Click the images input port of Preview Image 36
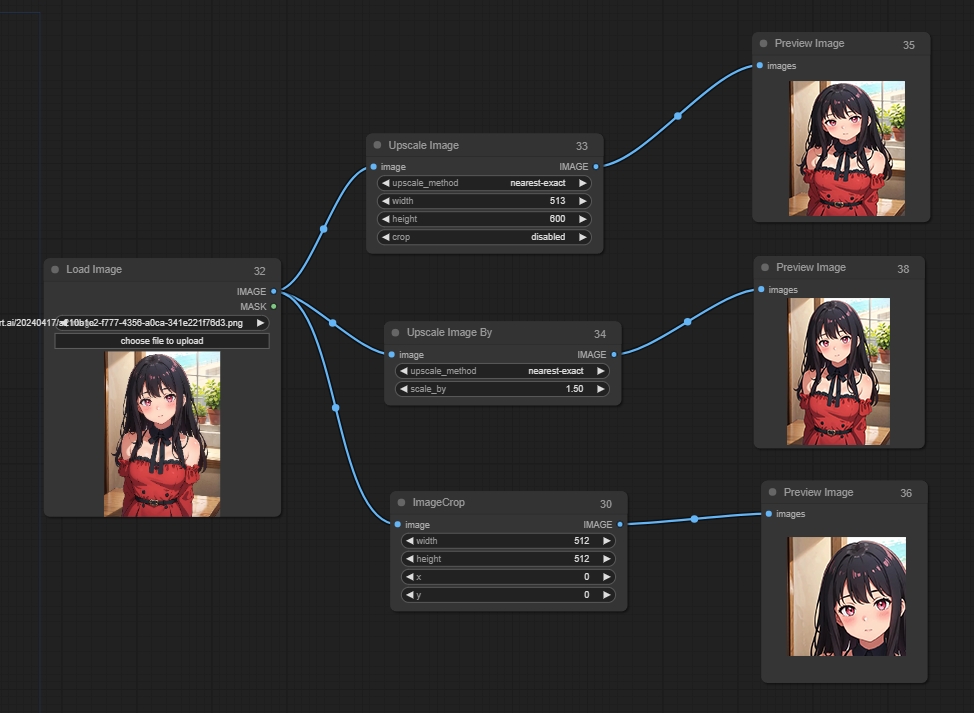The image size is (974, 713). coord(769,514)
